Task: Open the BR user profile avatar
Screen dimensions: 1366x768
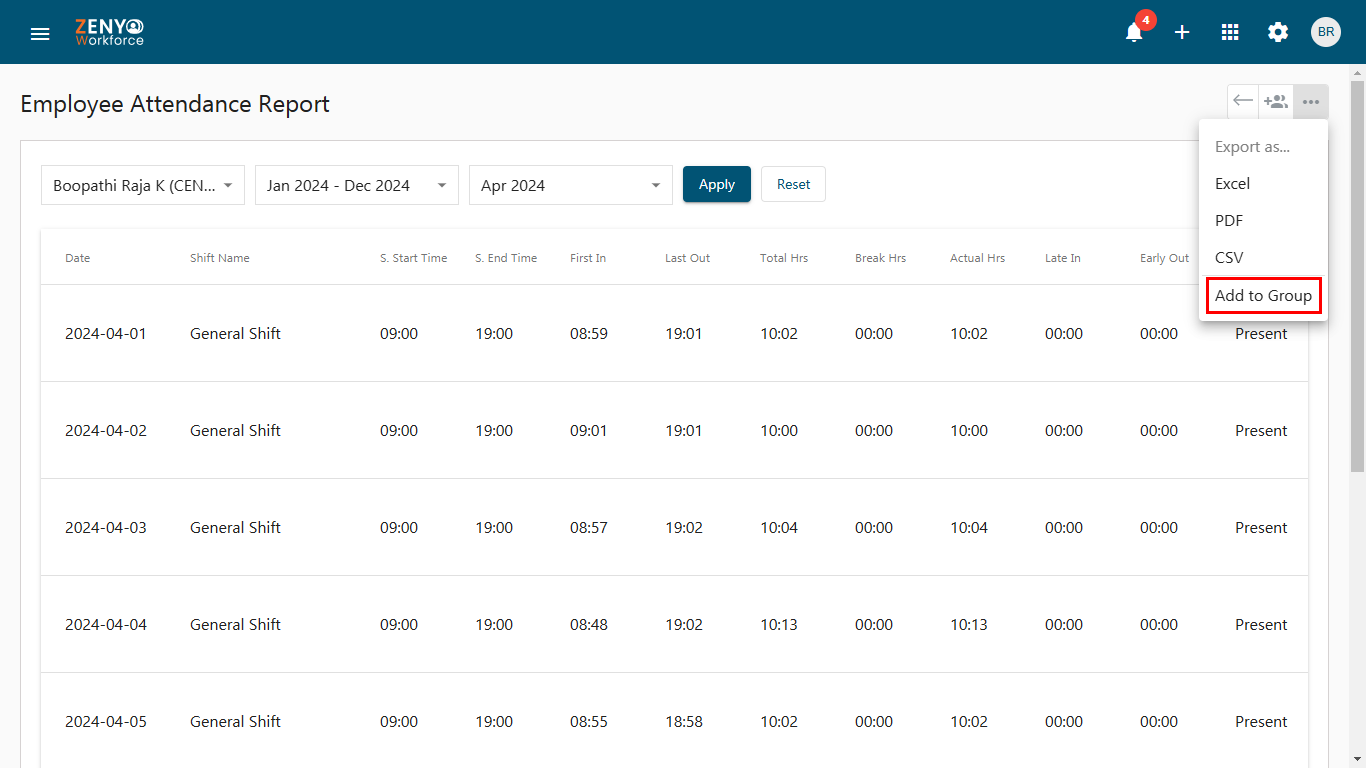Action: pos(1326,32)
